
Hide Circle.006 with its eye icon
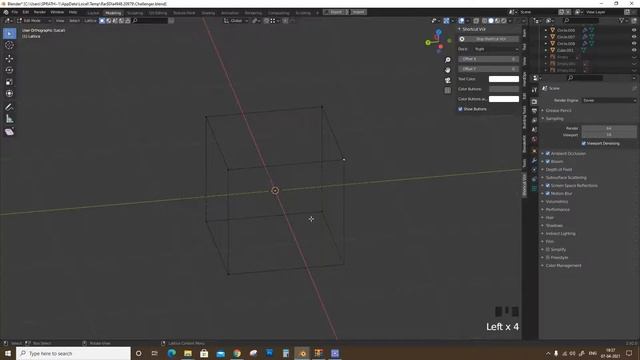pos(634,30)
